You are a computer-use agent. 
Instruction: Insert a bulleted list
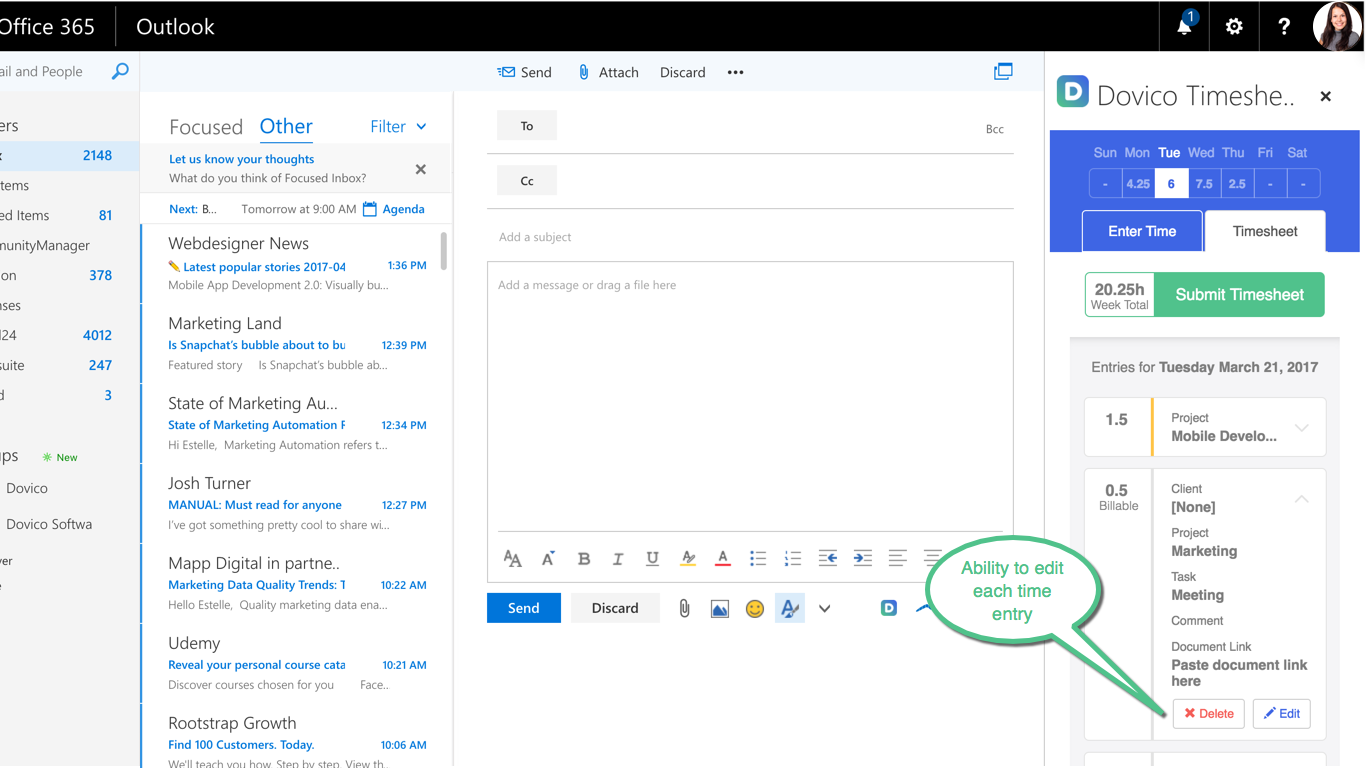point(758,559)
